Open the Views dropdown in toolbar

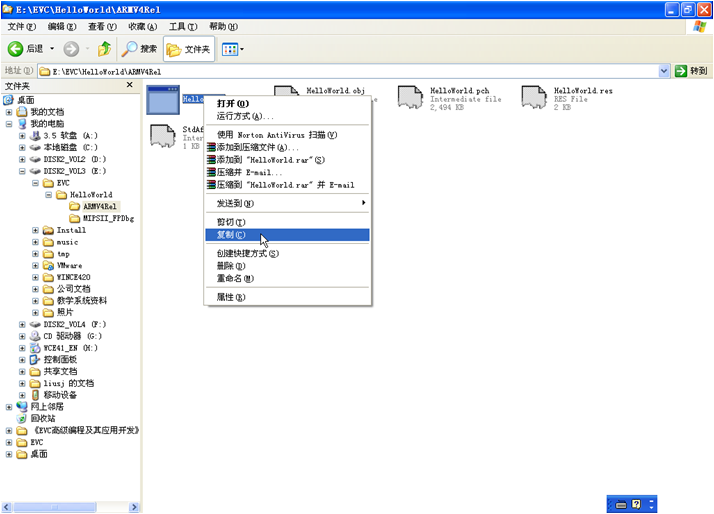point(232,49)
